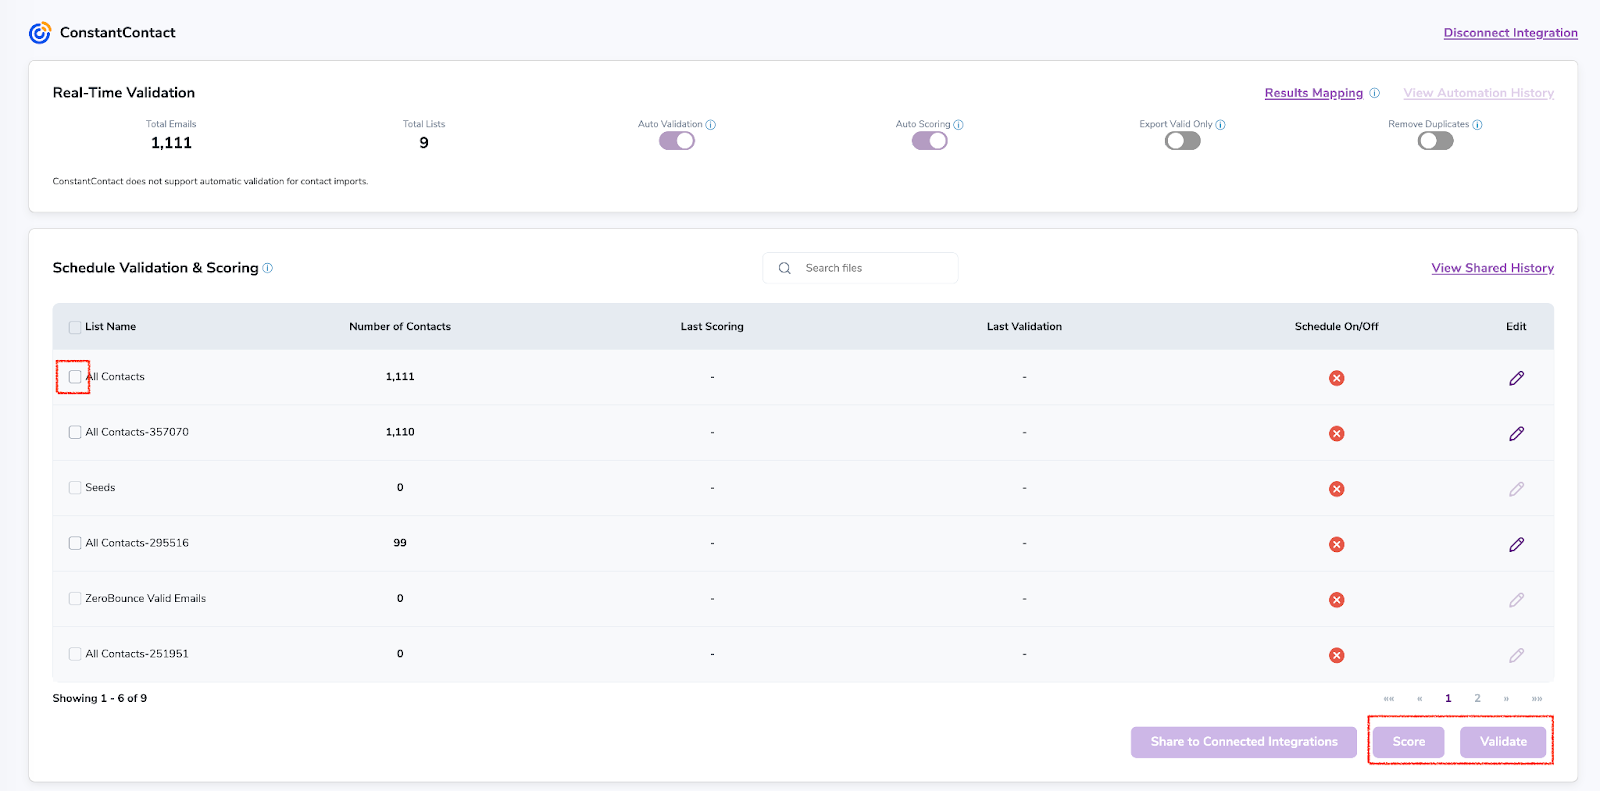Image resolution: width=1600 pixels, height=791 pixels.
Task: Click the Auto Validation info icon
Action: tap(711, 125)
